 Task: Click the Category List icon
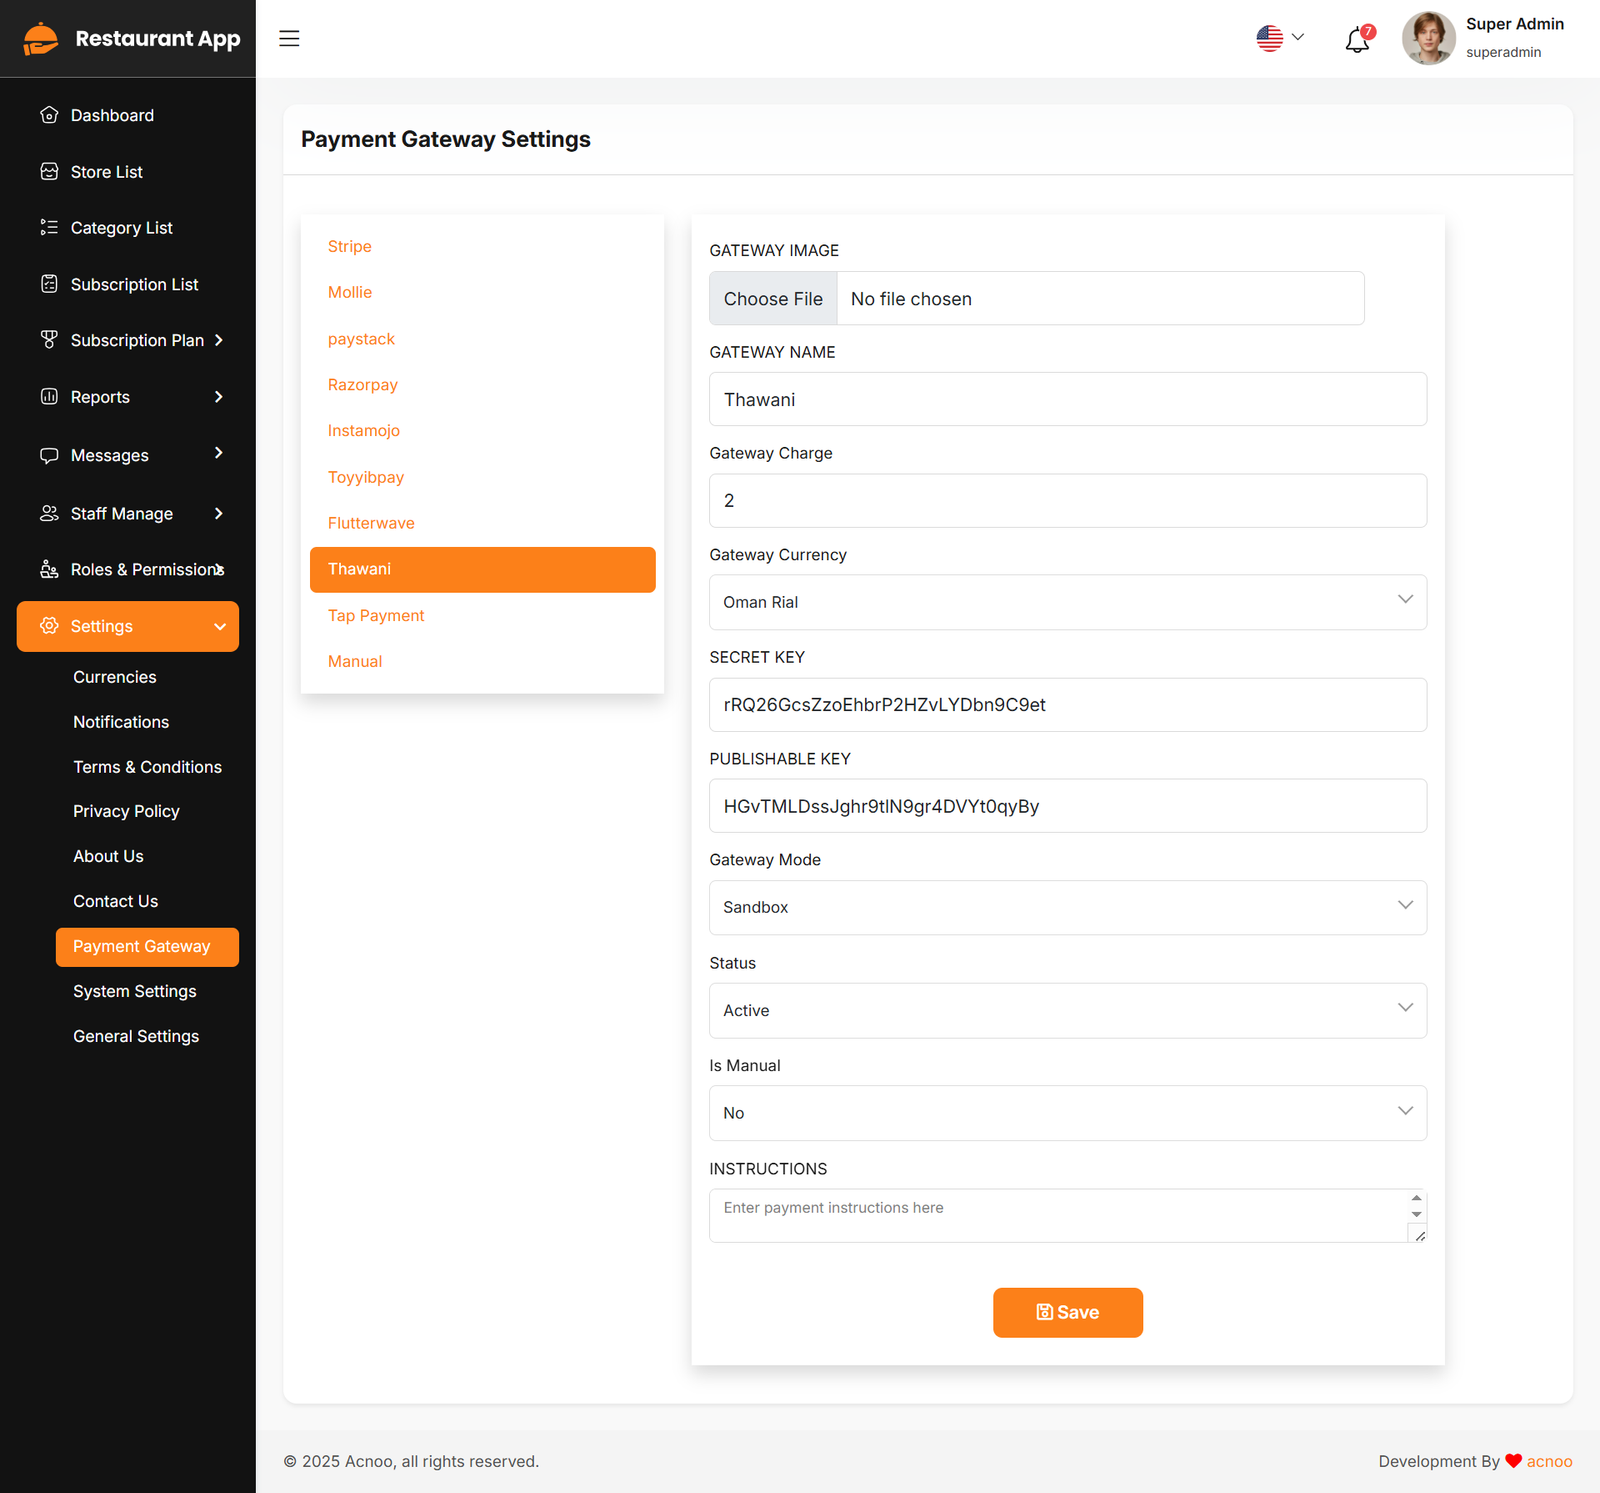pyautogui.click(x=49, y=228)
